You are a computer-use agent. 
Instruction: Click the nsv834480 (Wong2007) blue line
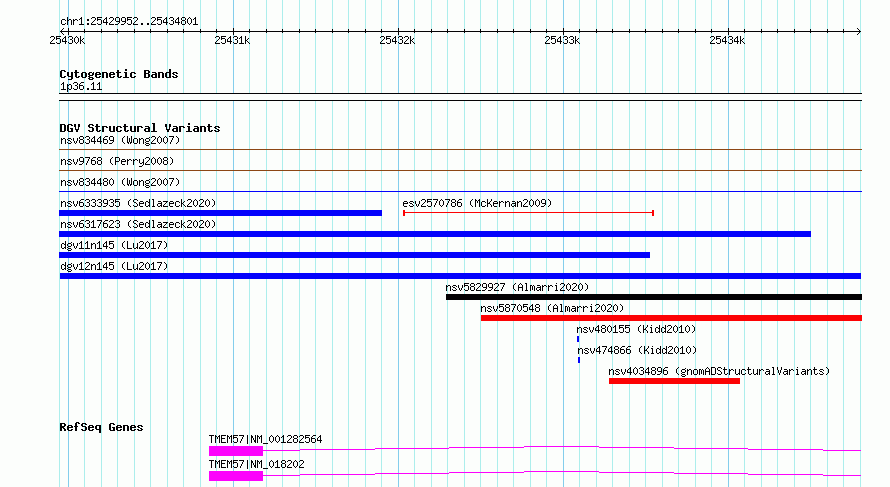pos(460,192)
